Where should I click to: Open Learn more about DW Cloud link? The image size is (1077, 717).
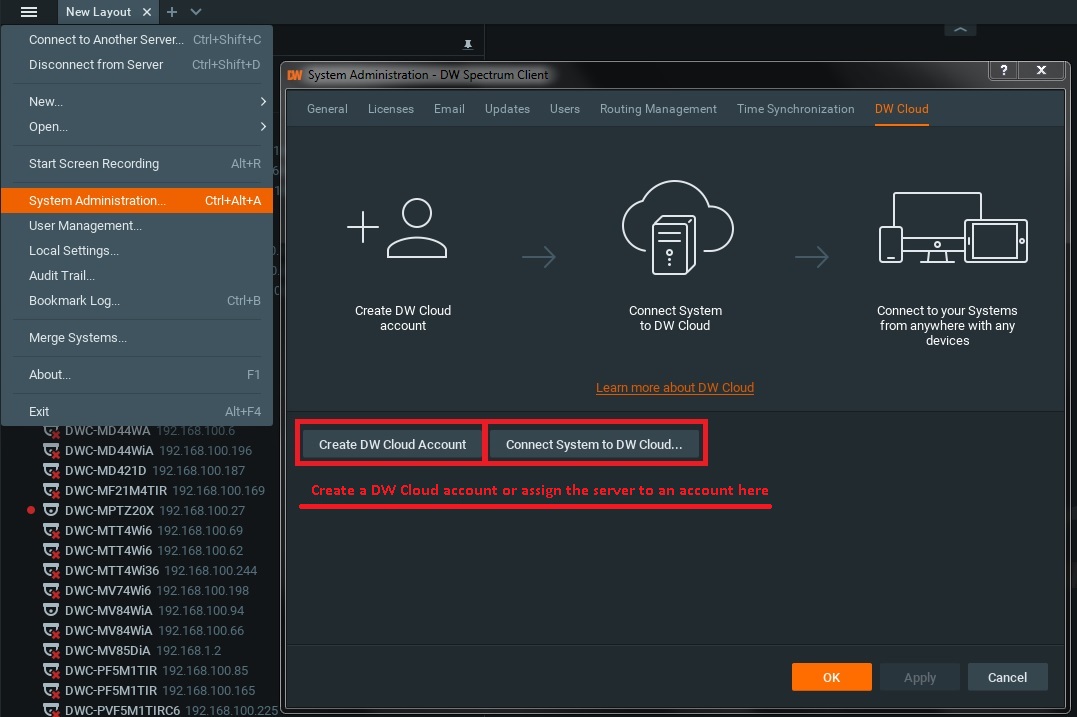(x=674, y=388)
